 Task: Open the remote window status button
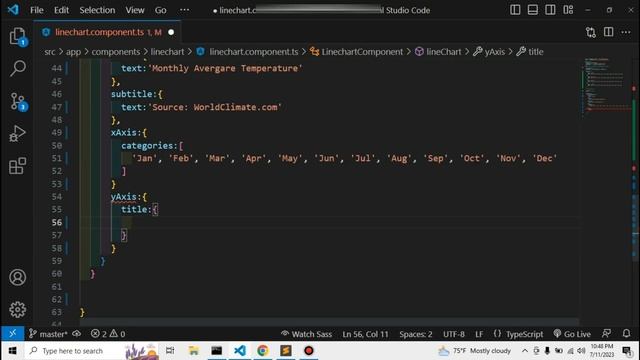[x=13, y=333]
